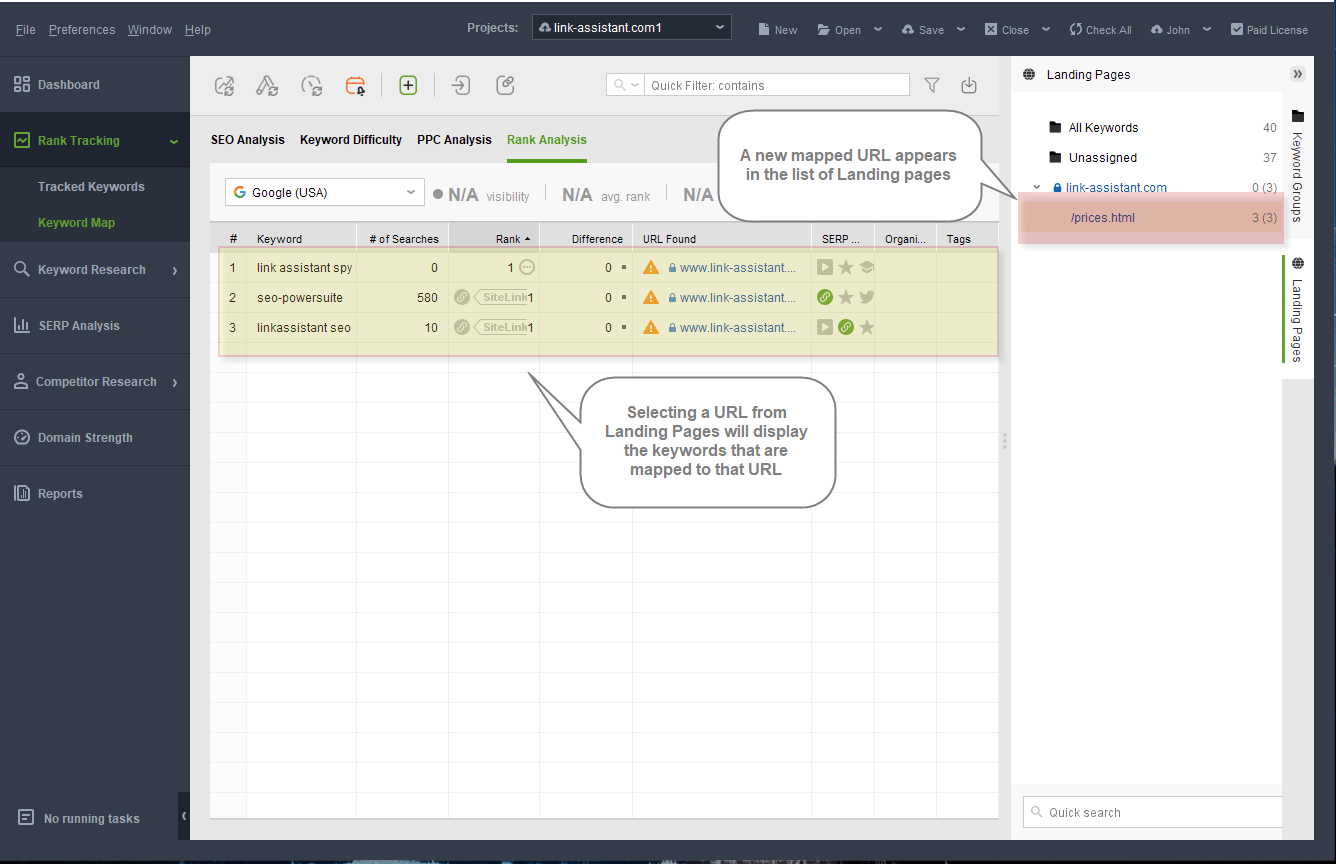Viewport: 1336px width, 864px height.
Task: Expand the Close button dropdown arrow
Action: point(1046,29)
